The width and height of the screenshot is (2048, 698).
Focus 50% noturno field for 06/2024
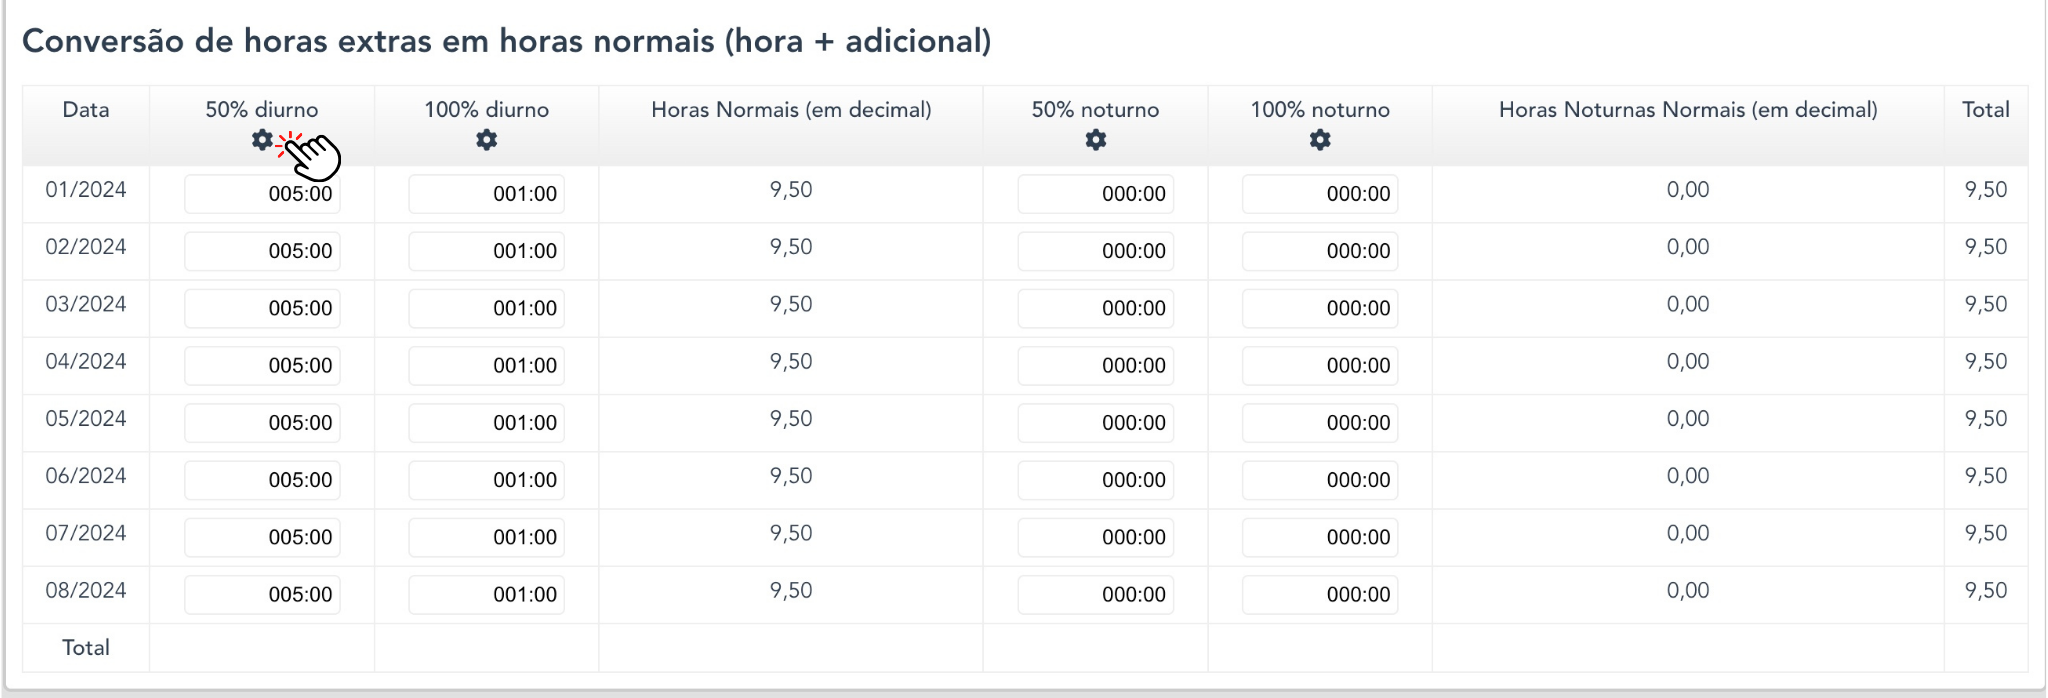(1096, 480)
